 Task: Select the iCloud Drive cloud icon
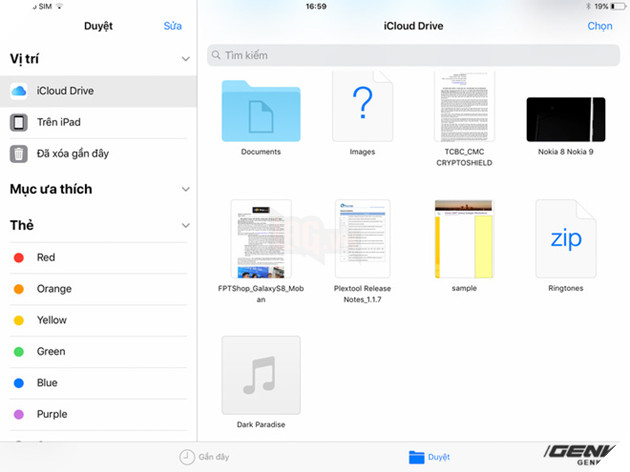click(19, 91)
